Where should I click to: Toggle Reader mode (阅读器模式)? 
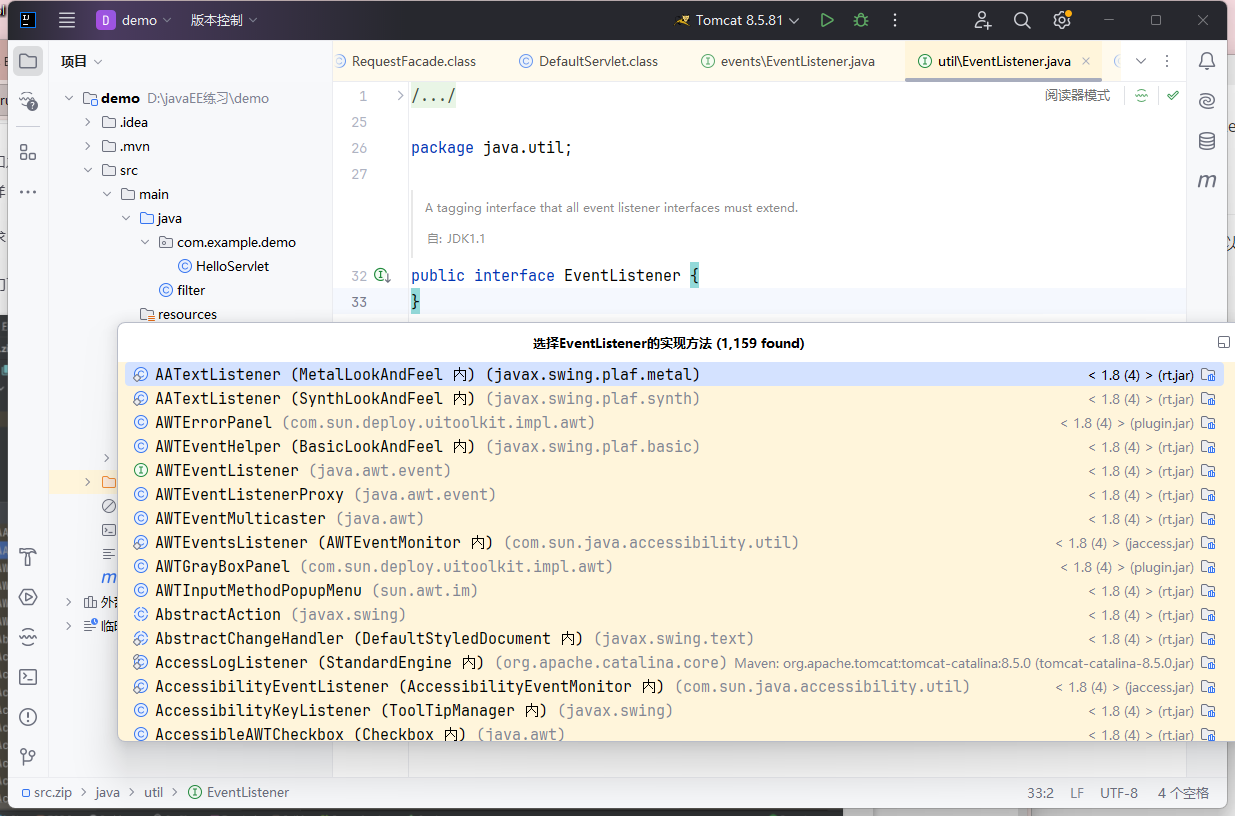tap(1077, 96)
